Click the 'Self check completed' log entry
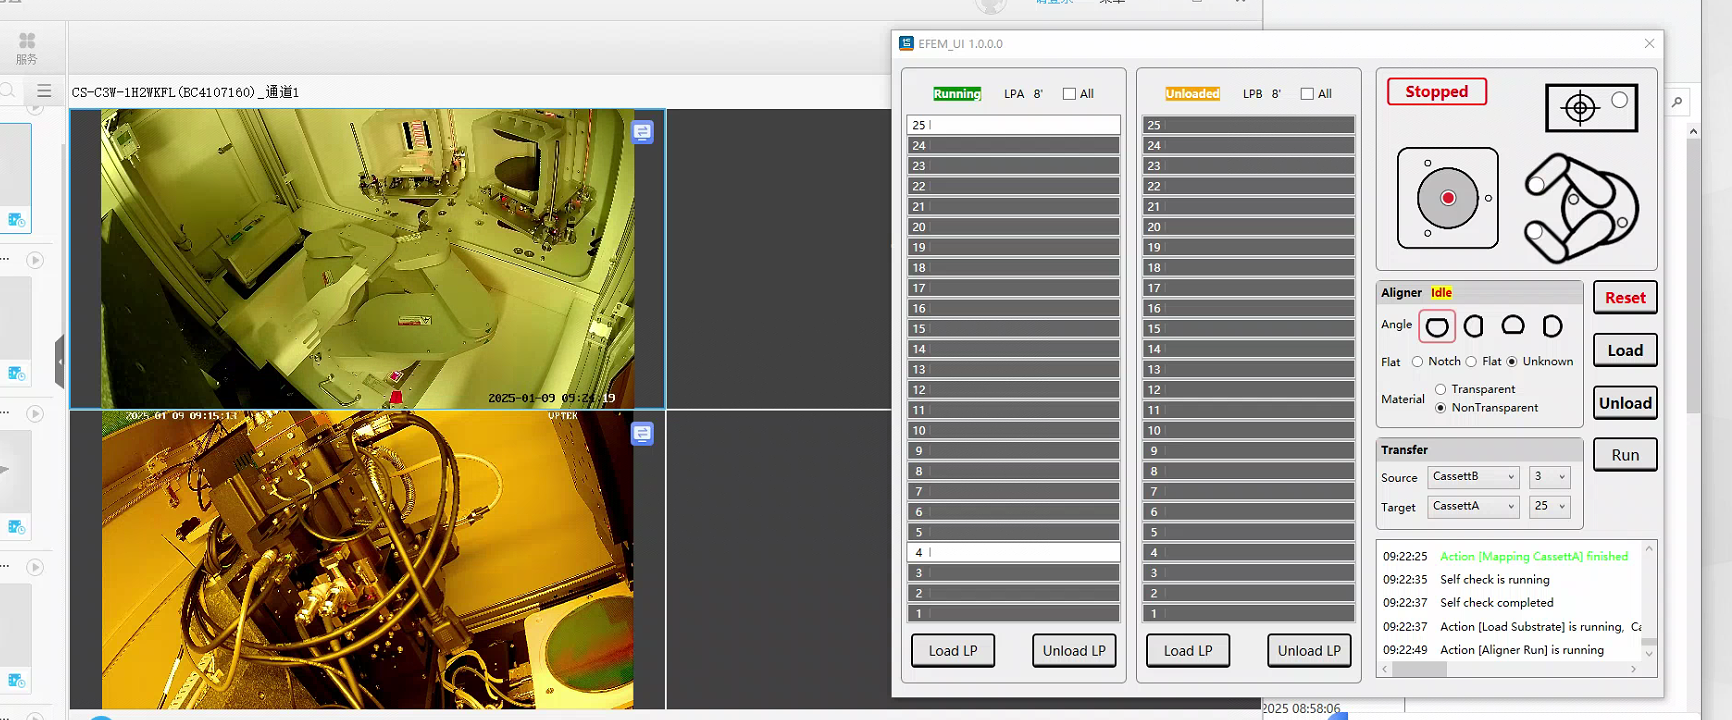Viewport: 1732px width, 720px height. click(x=1497, y=603)
